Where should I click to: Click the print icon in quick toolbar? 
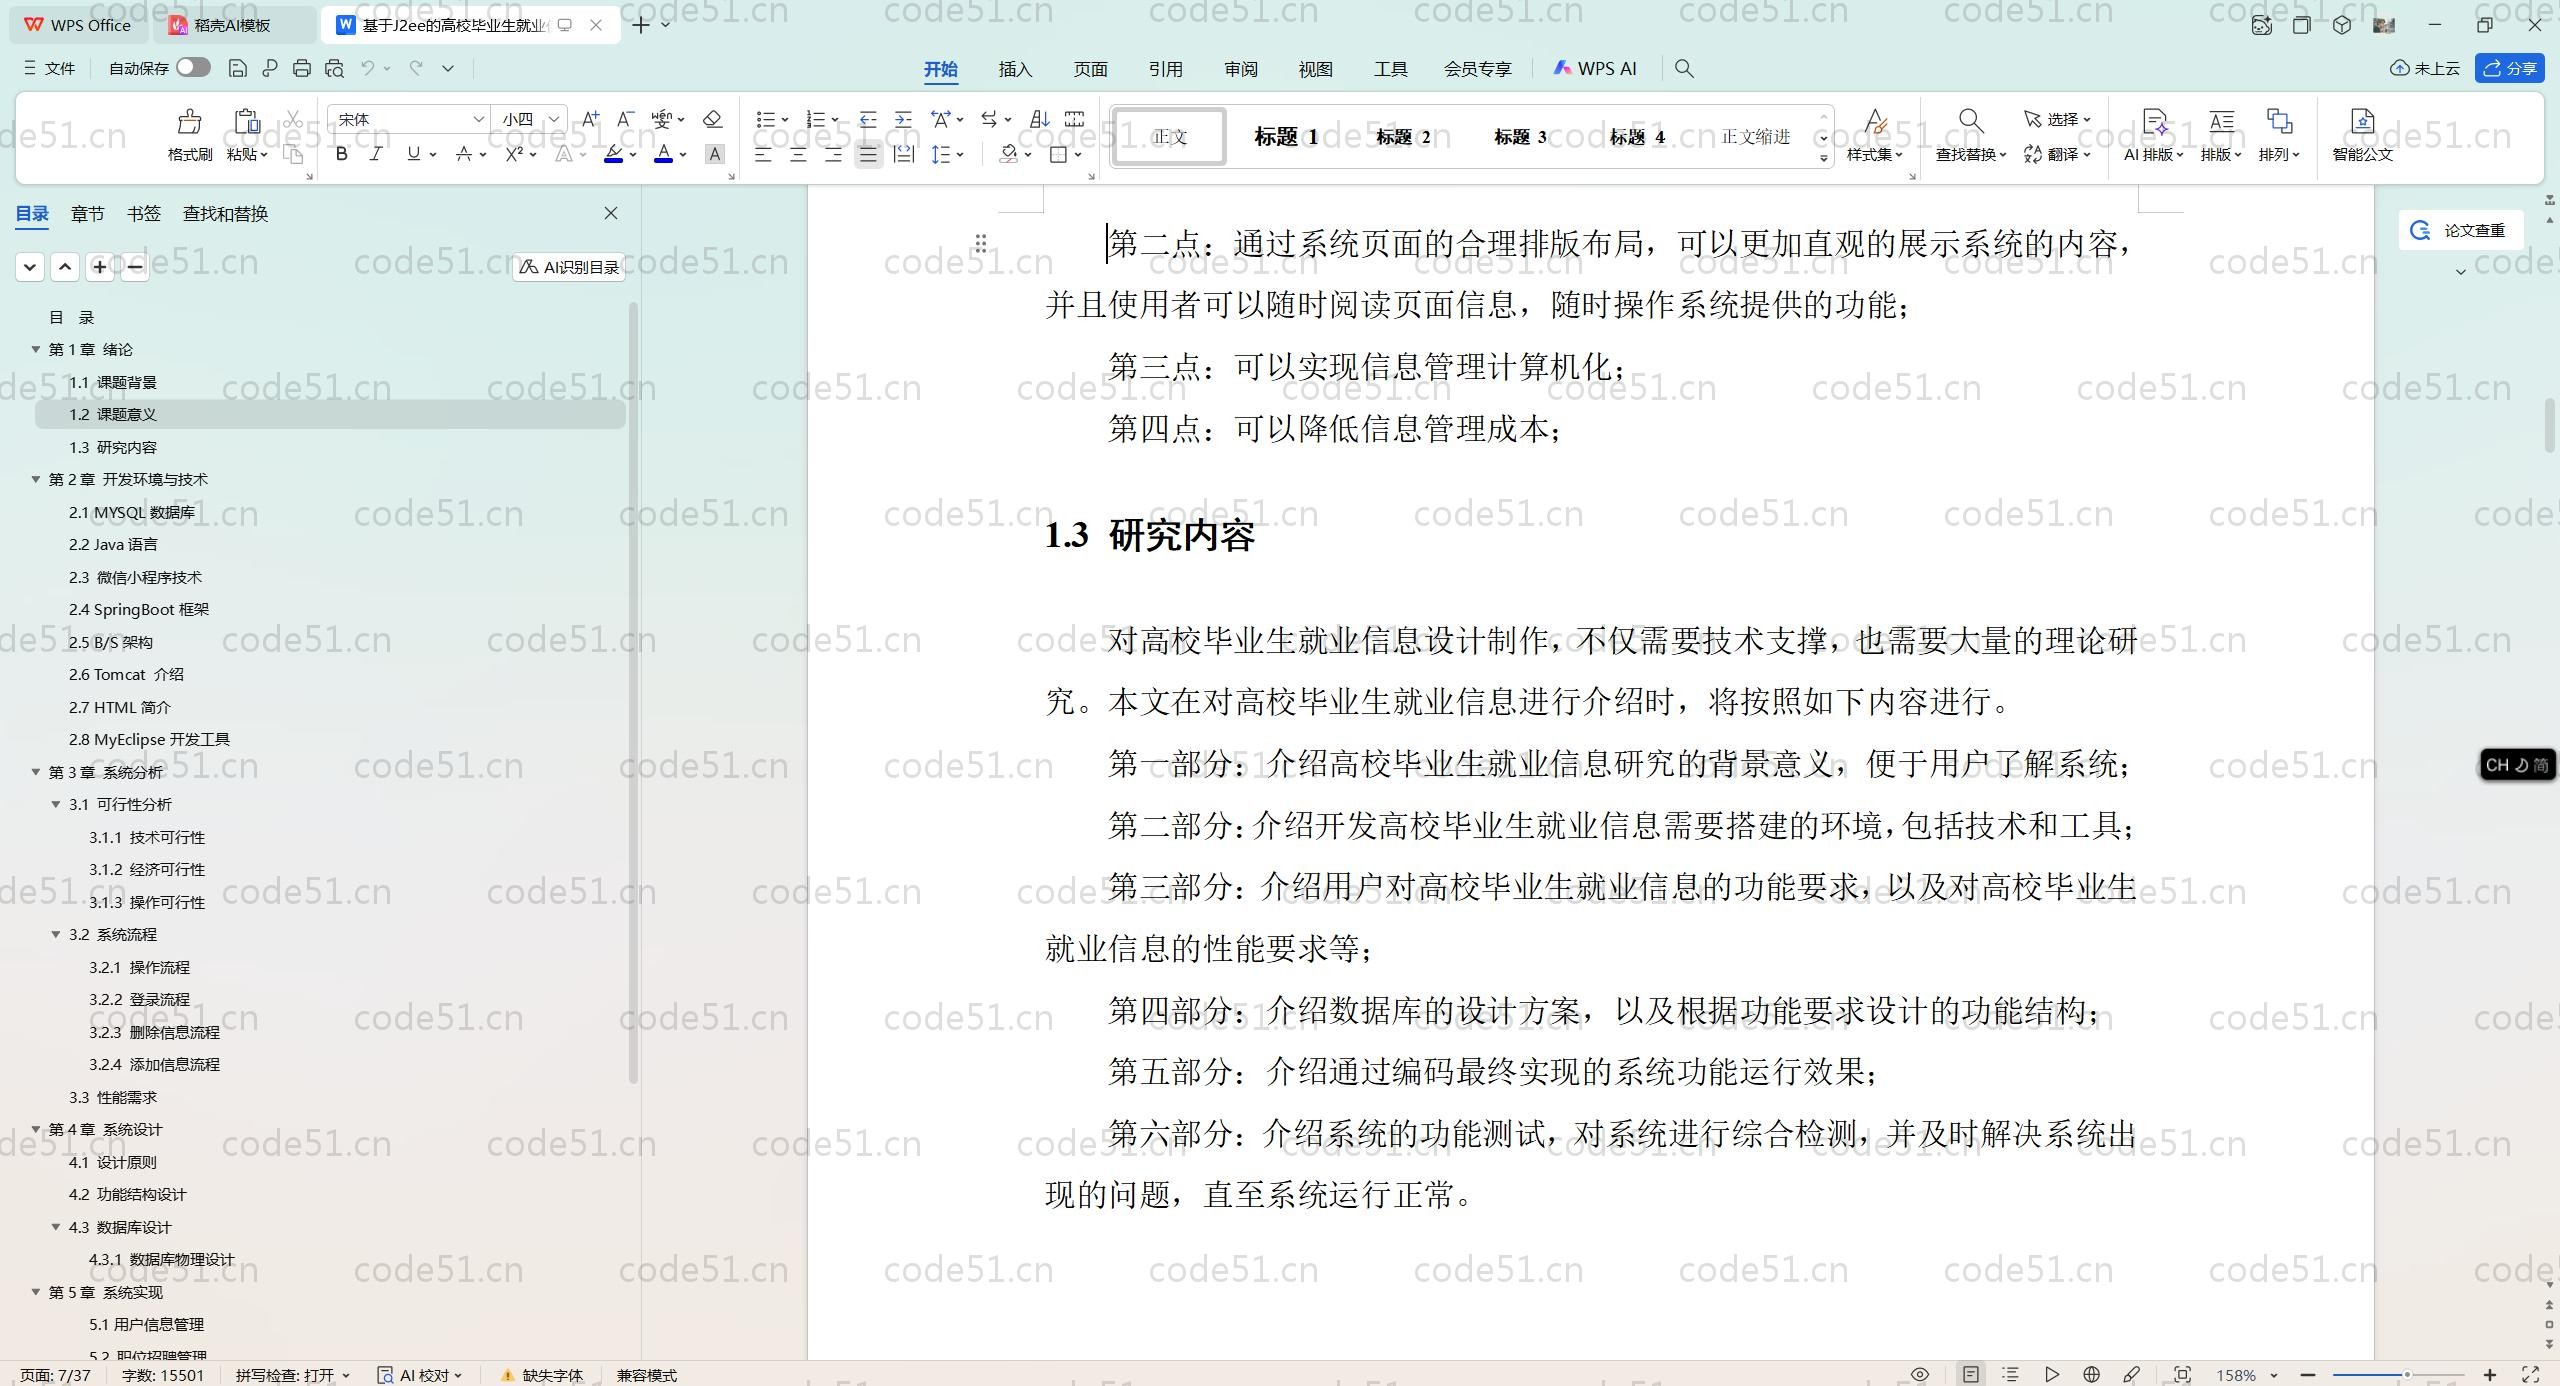point(302,68)
